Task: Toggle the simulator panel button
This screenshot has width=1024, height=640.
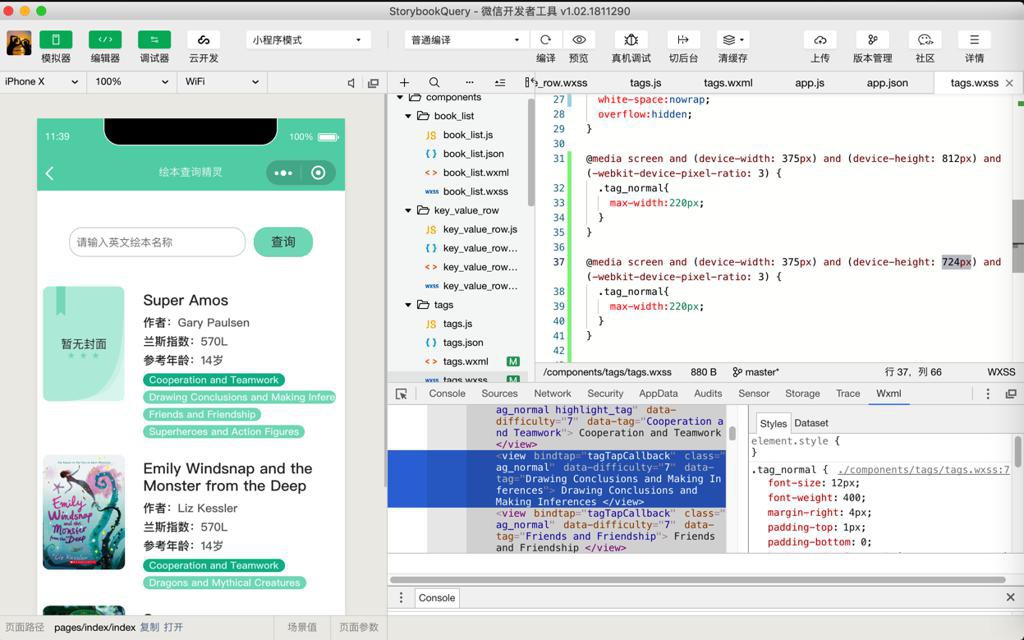Action: pos(55,40)
